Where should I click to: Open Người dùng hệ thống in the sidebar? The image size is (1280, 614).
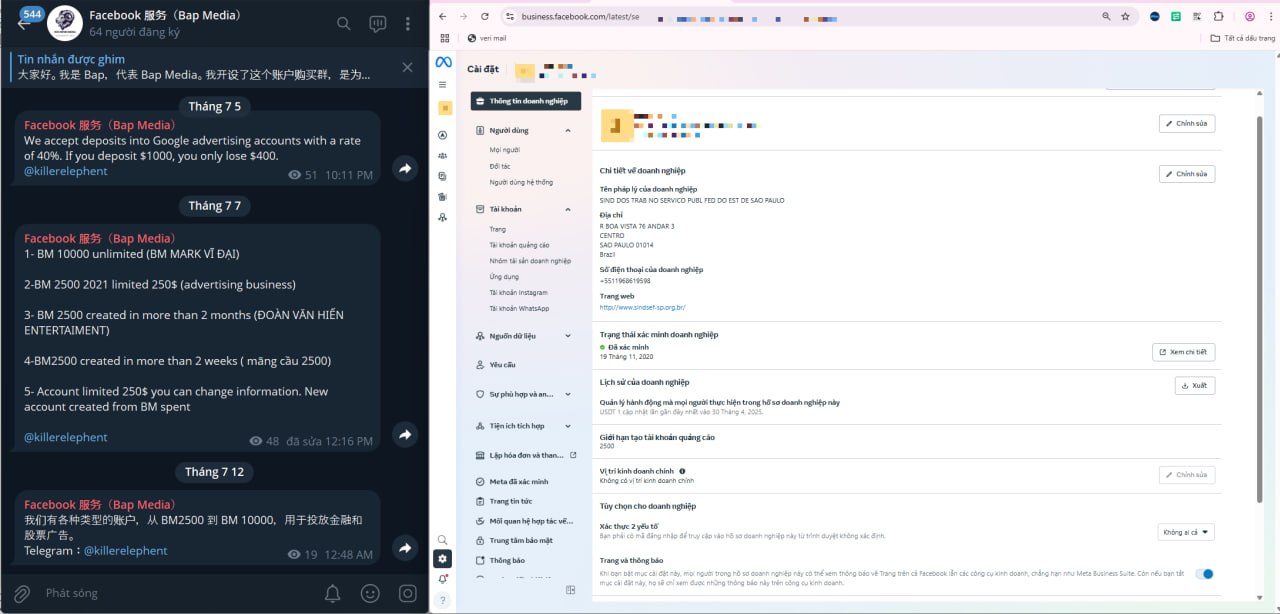click(521, 182)
